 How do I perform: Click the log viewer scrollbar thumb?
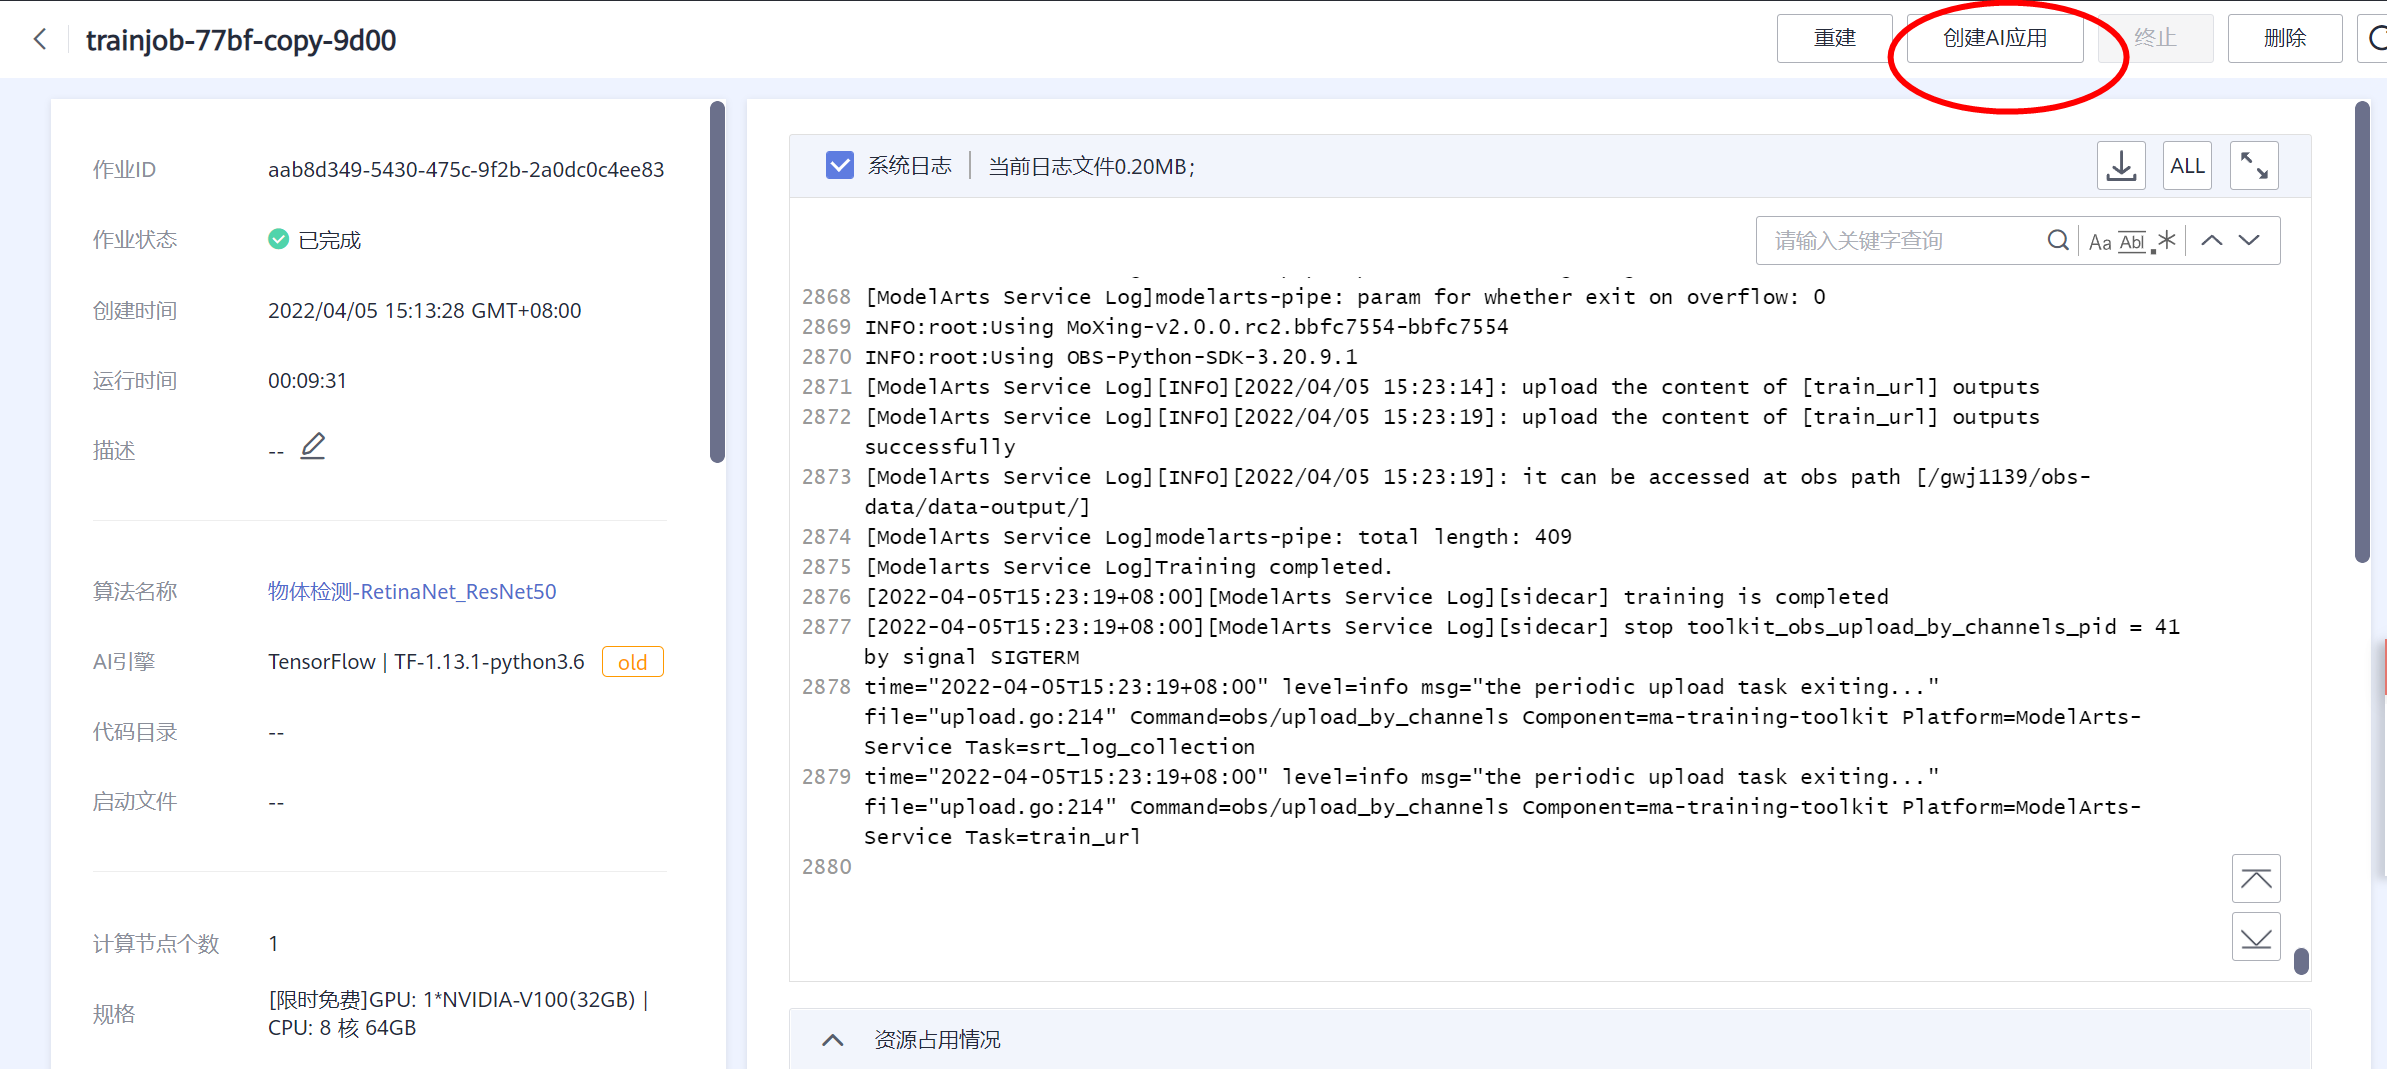(2301, 961)
